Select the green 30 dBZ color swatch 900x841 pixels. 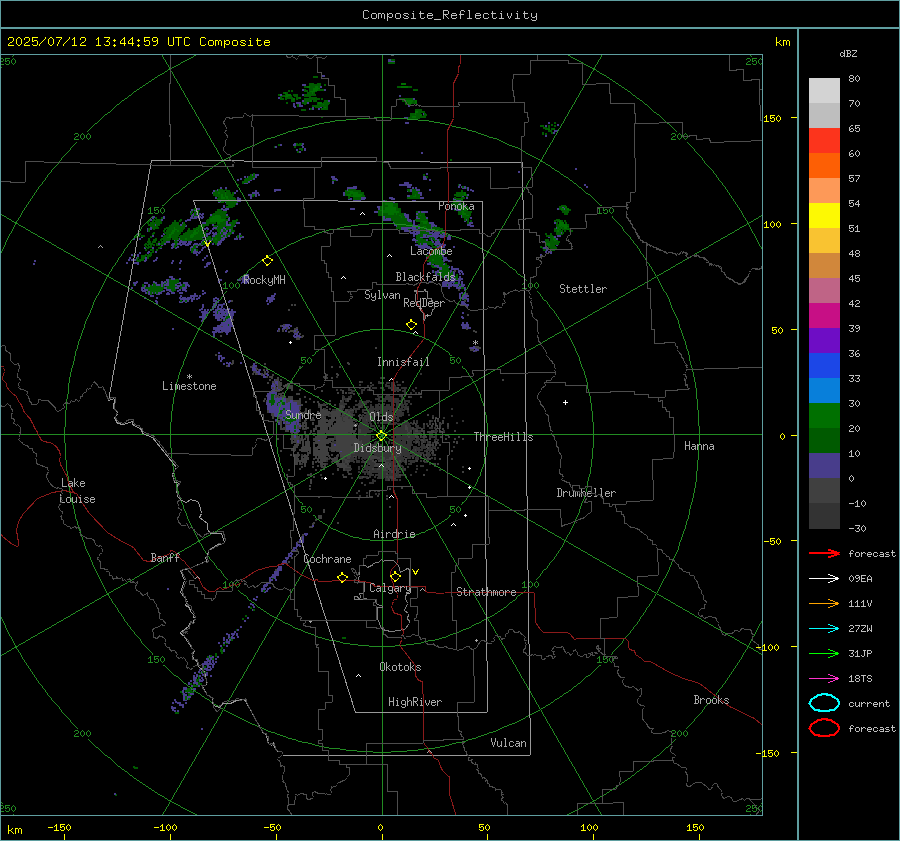(x=824, y=416)
